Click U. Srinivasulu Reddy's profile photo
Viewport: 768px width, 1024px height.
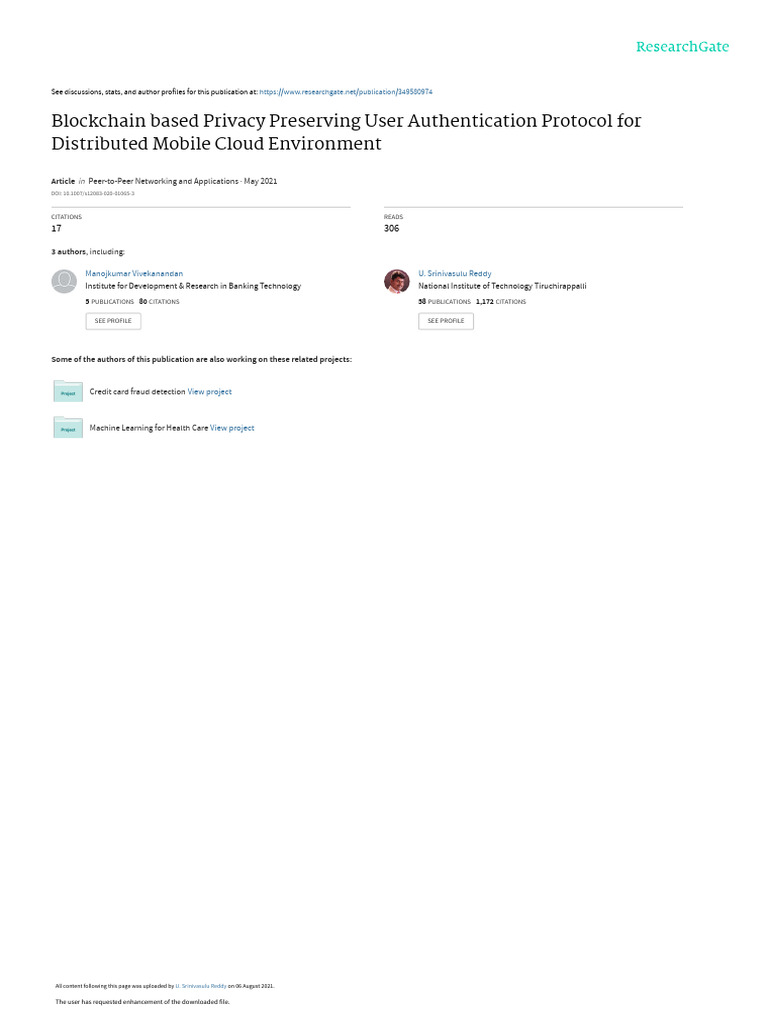(397, 281)
